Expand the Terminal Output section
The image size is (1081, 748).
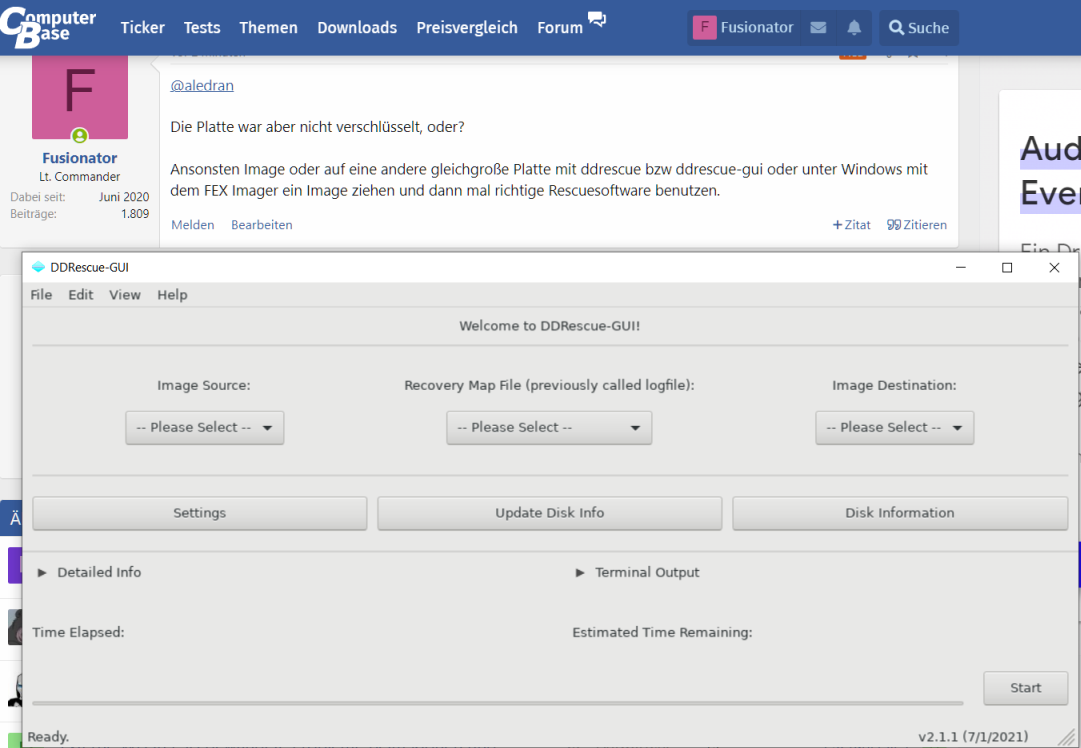638,572
